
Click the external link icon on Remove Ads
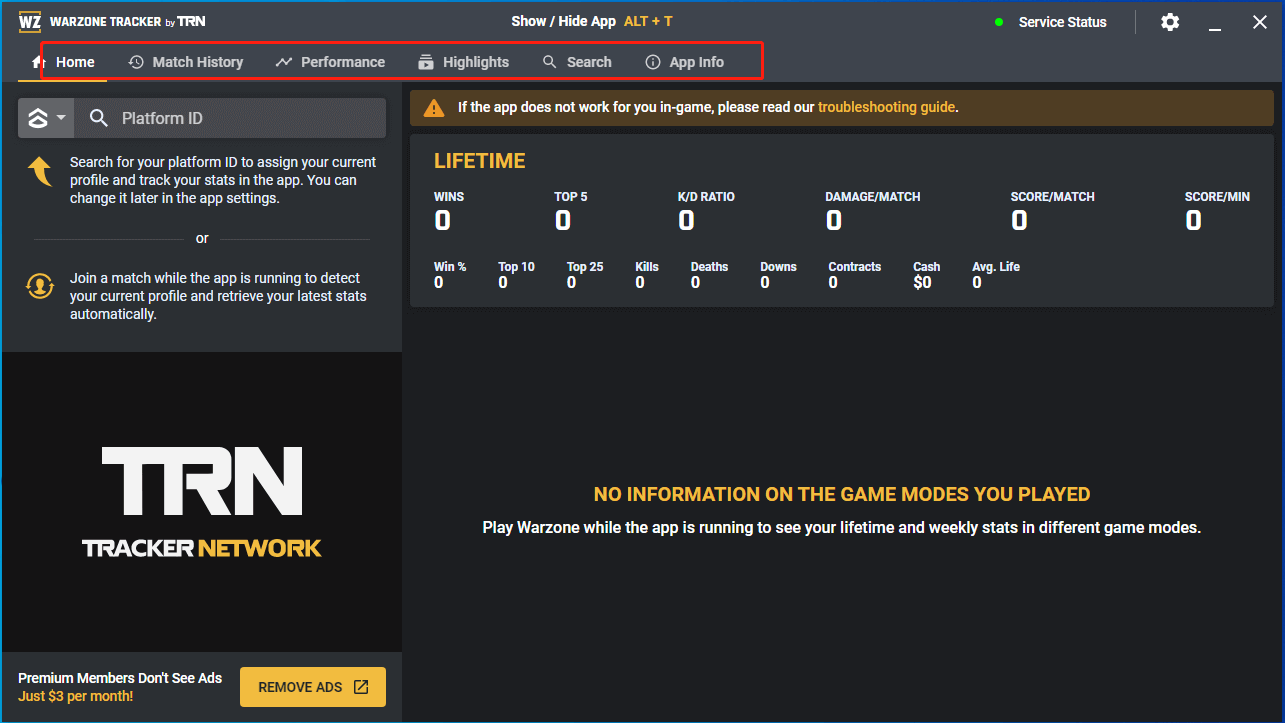361,687
